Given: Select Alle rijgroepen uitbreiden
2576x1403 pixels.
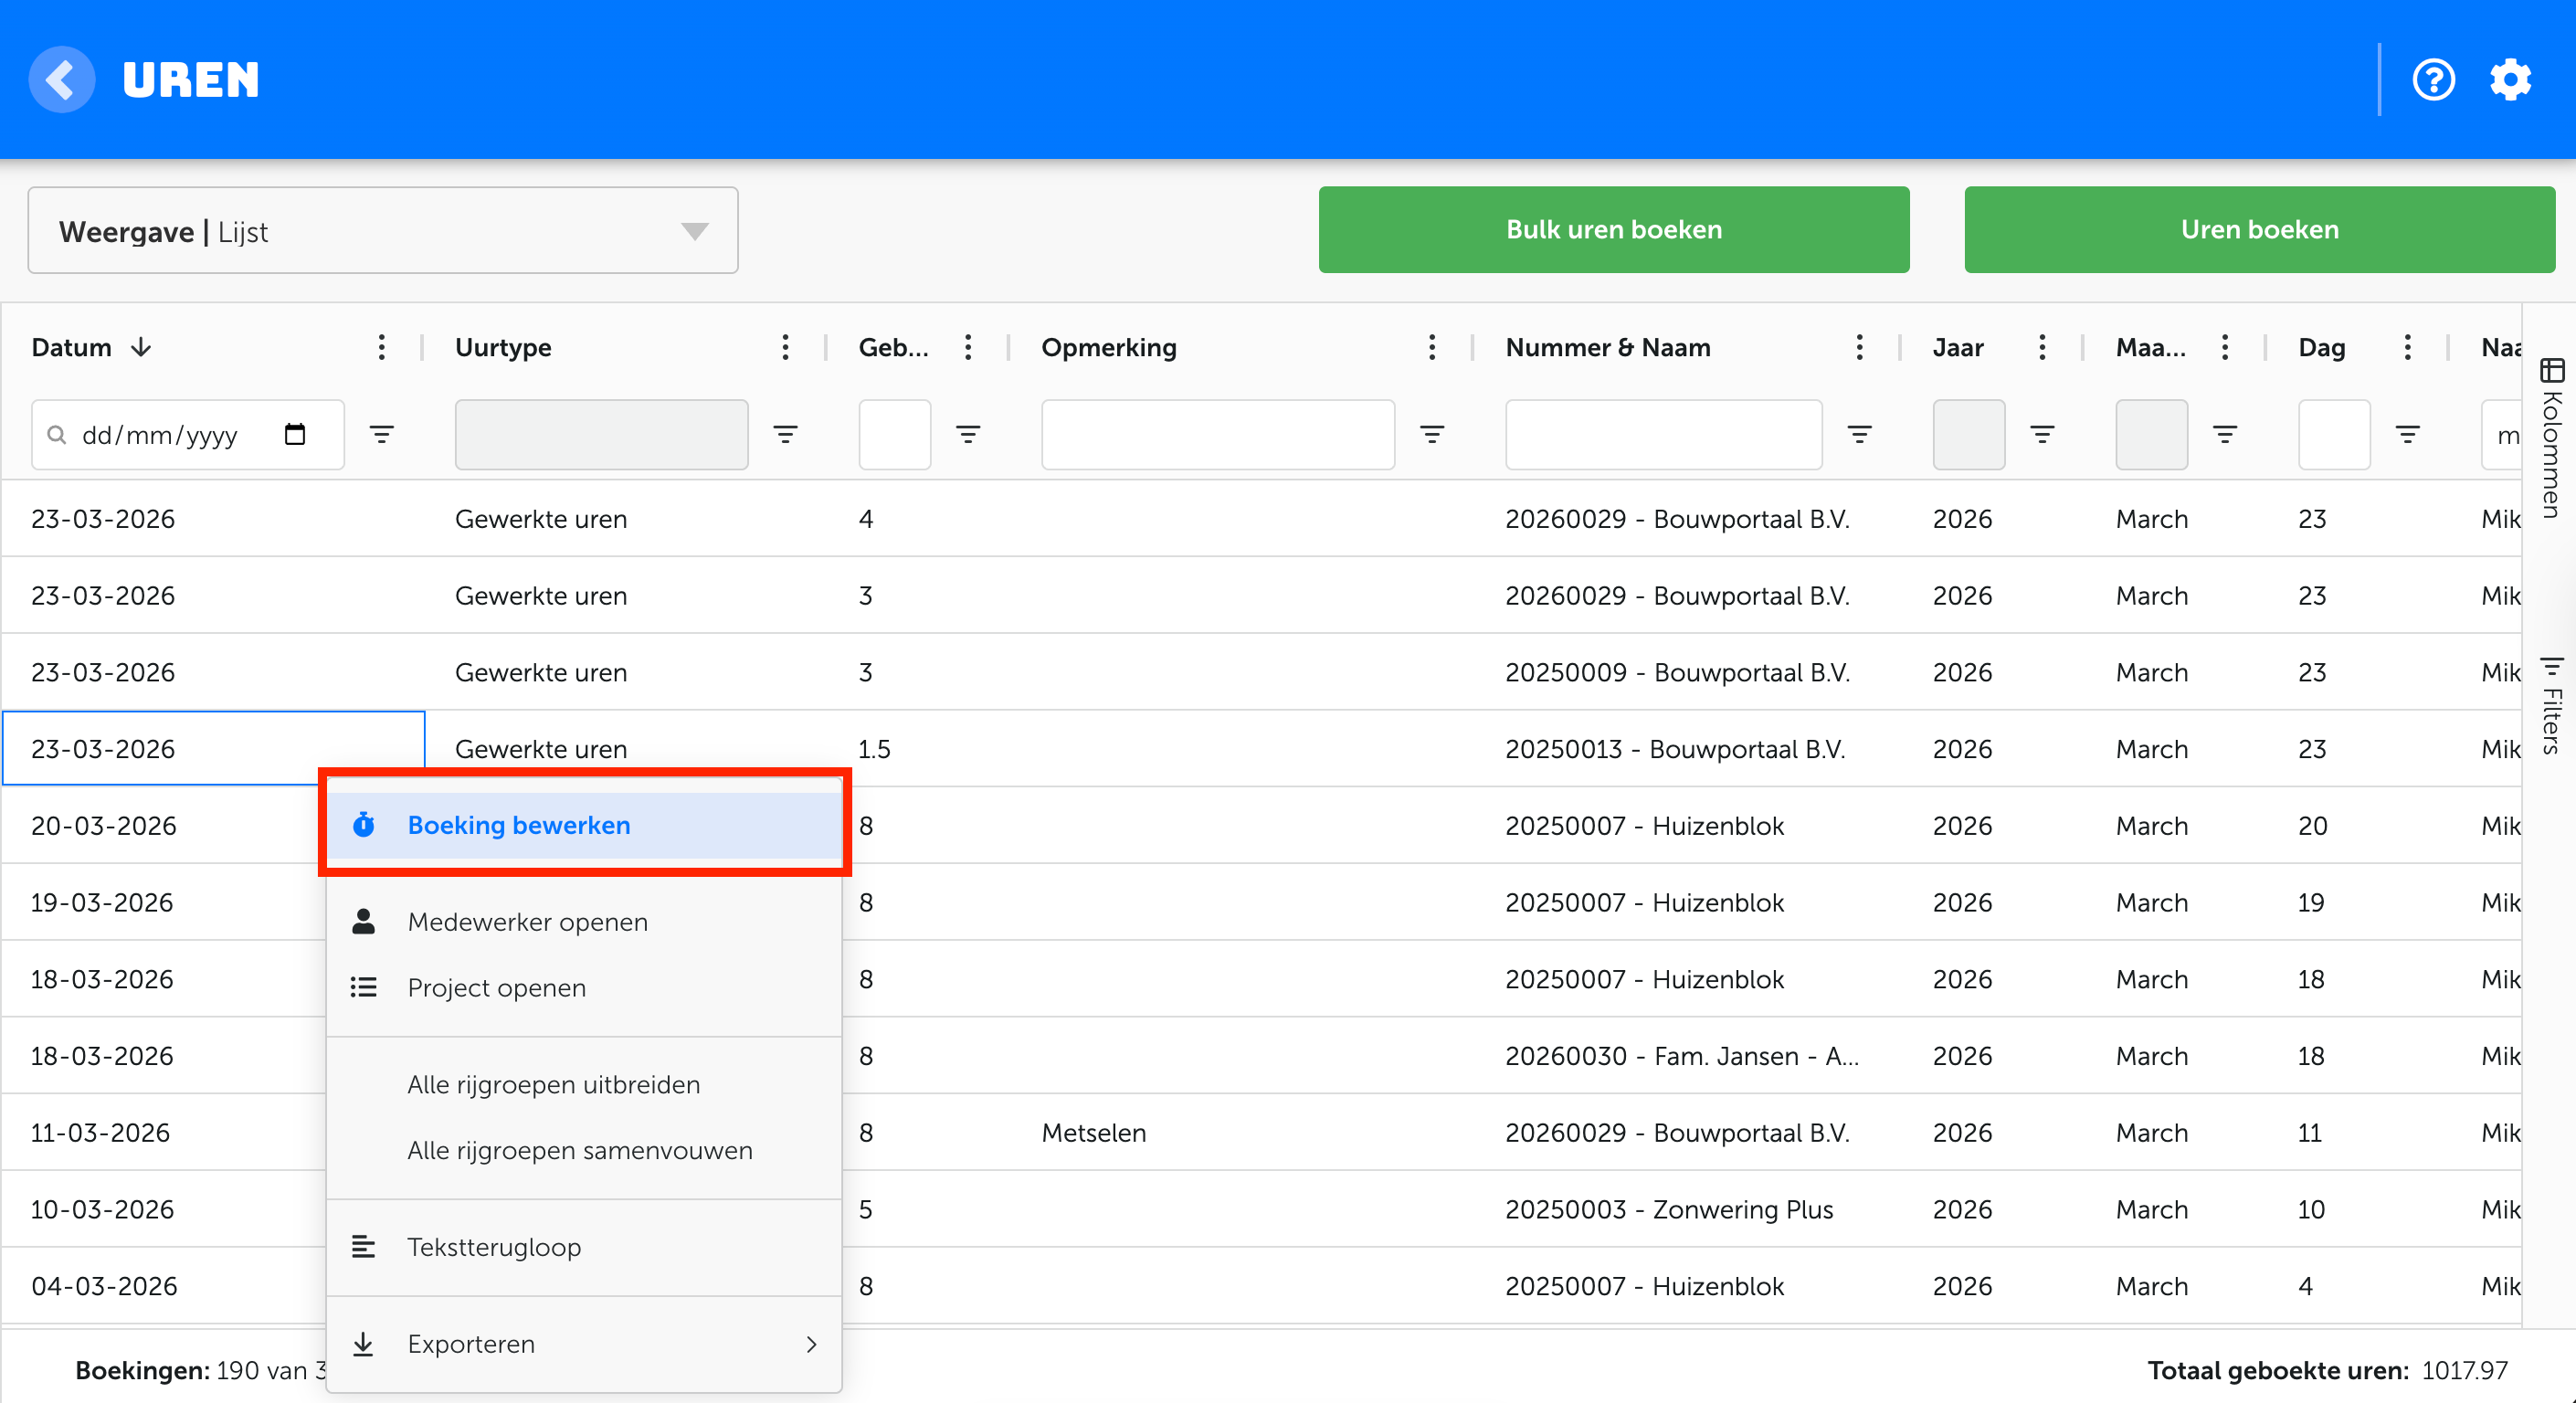Looking at the screenshot, I should click(584, 1085).
